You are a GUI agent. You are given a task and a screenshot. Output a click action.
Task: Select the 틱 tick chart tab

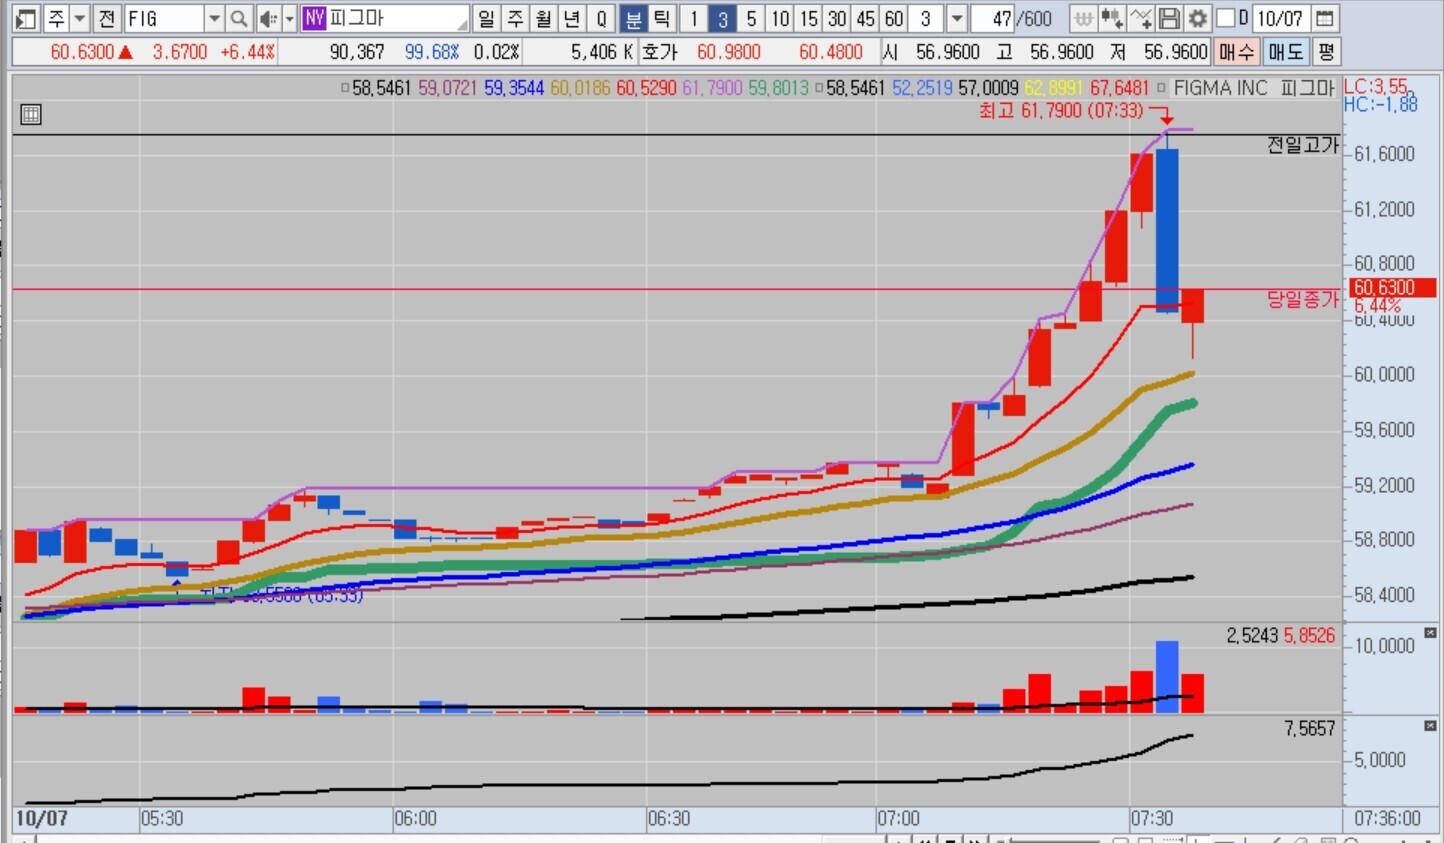coord(661,18)
